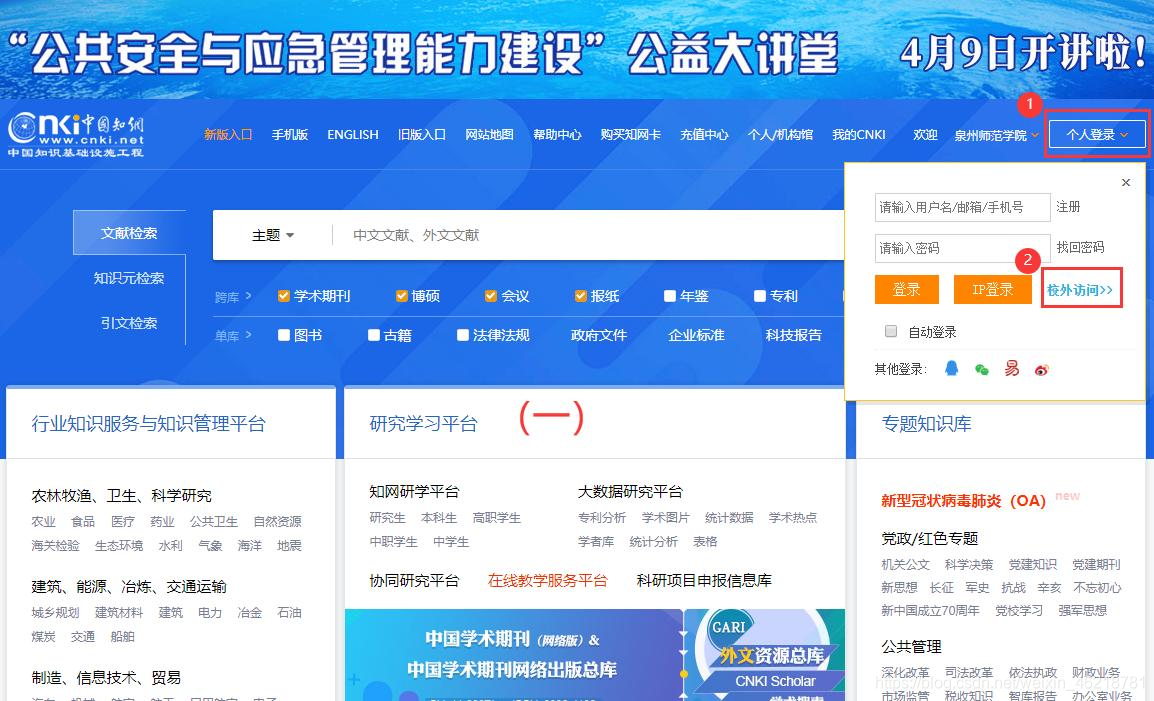Check the 专利 checkbox
This screenshot has width=1154, height=701.
click(760, 296)
